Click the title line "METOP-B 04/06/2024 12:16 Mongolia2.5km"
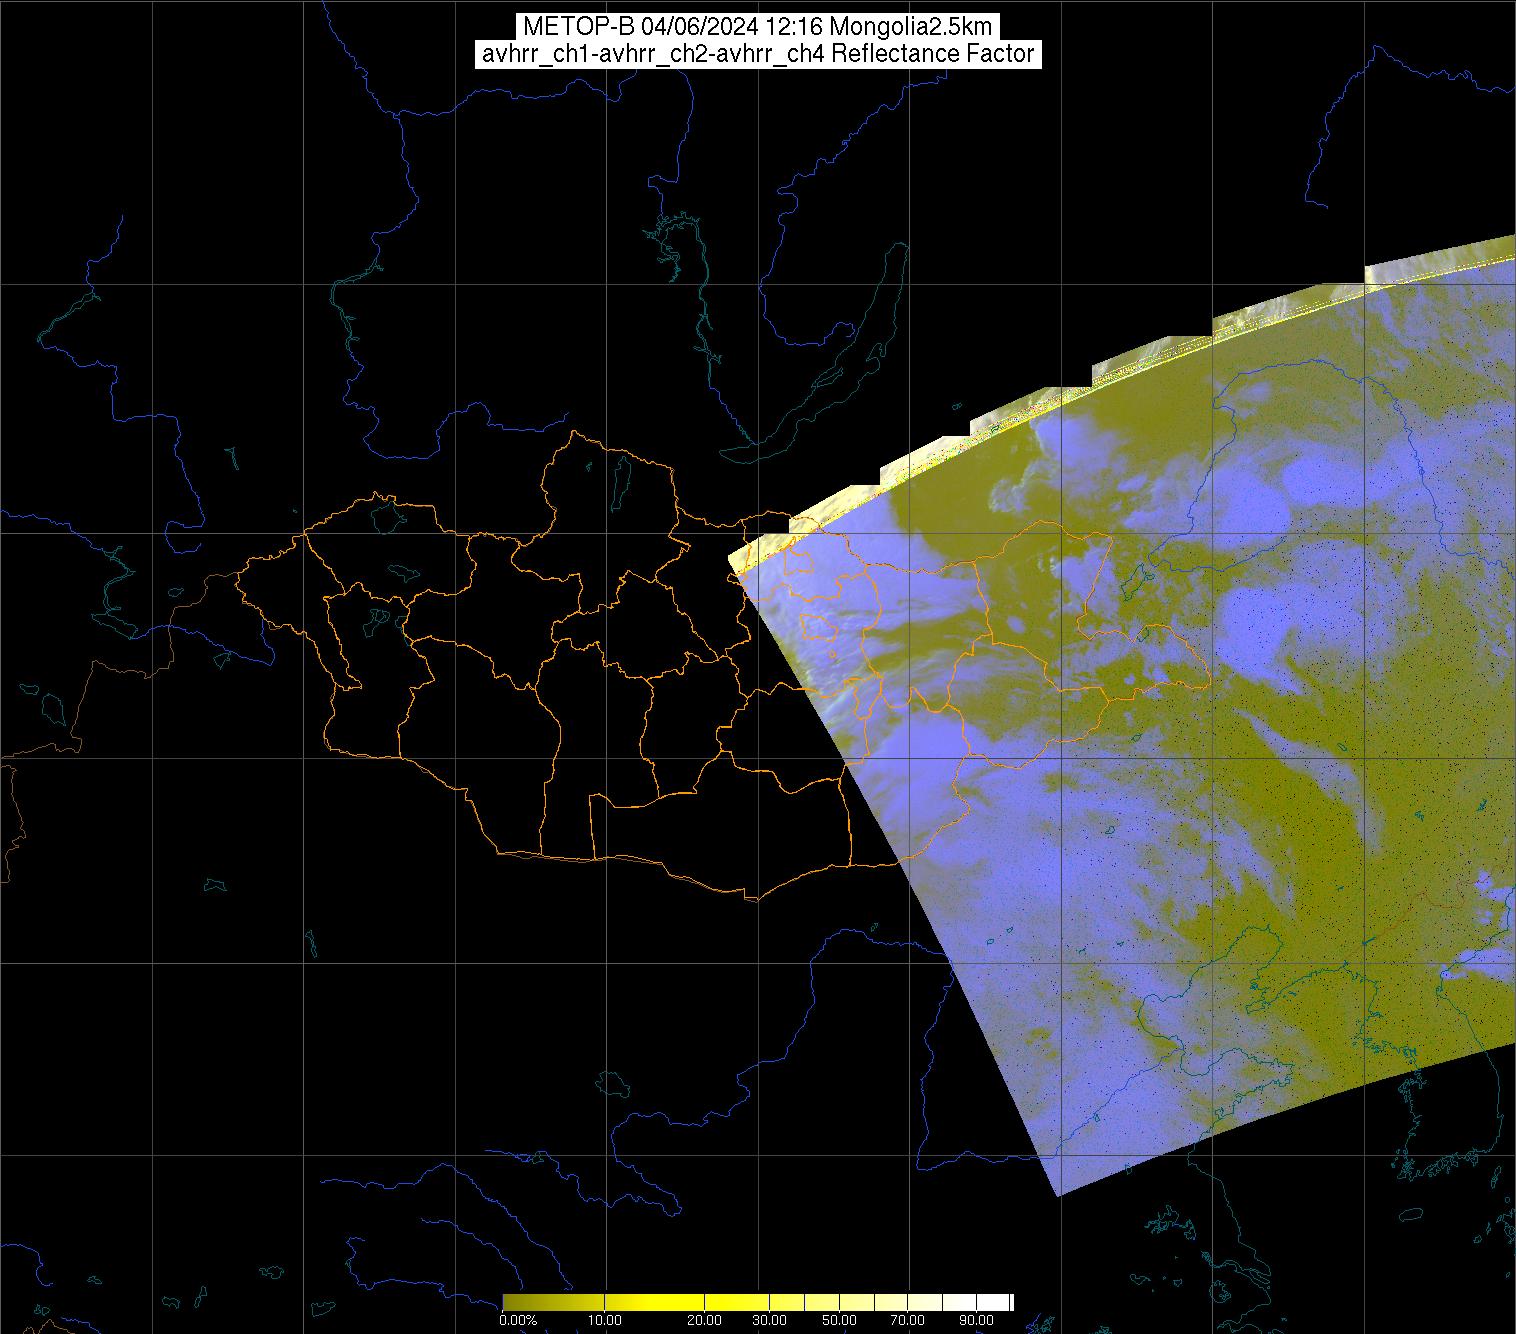This screenshot has width=1516, height=1334. (758, 27)
